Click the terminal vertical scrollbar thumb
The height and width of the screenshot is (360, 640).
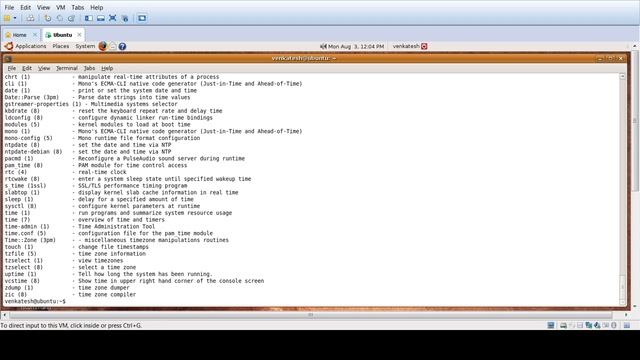click(x=622, y=287)
